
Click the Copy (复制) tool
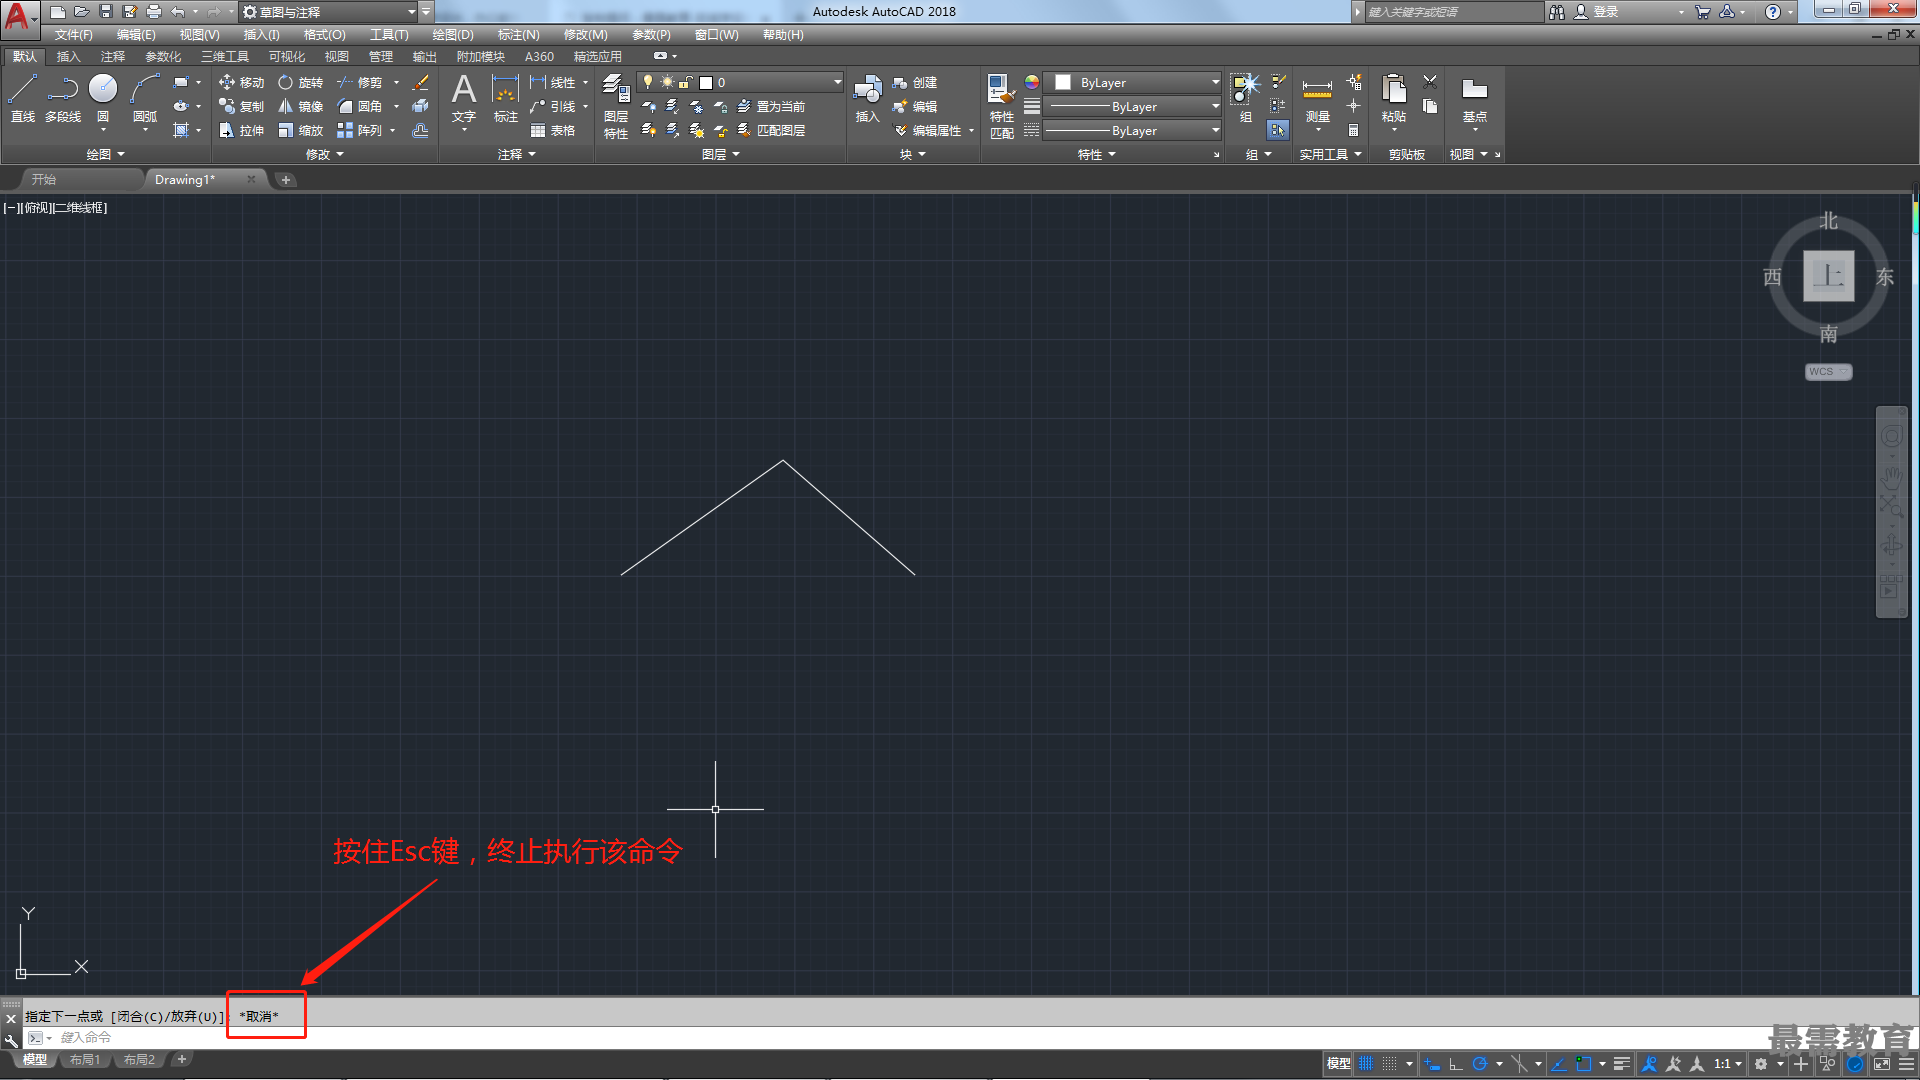[242, 107]
